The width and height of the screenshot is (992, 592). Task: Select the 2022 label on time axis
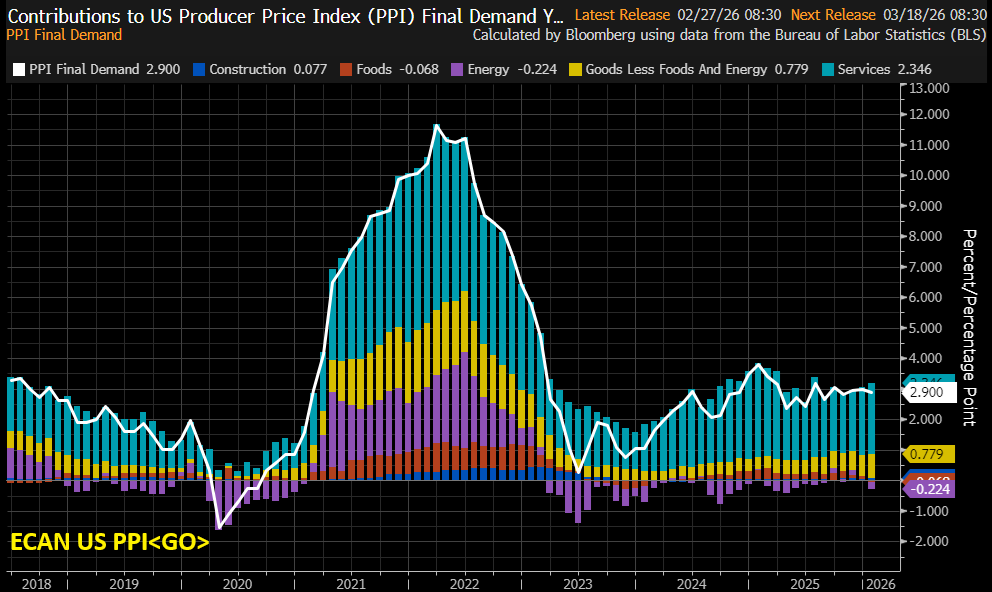pyautogui.click(x=465, y=582)
